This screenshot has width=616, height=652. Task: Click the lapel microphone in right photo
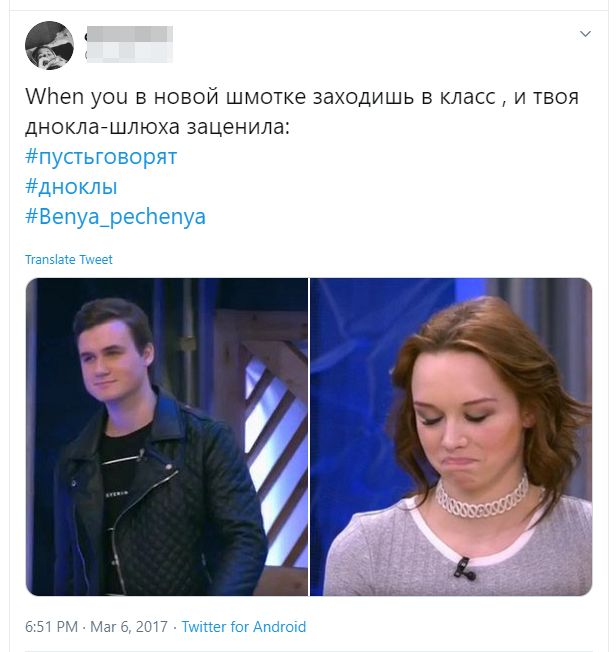[464, 568]
